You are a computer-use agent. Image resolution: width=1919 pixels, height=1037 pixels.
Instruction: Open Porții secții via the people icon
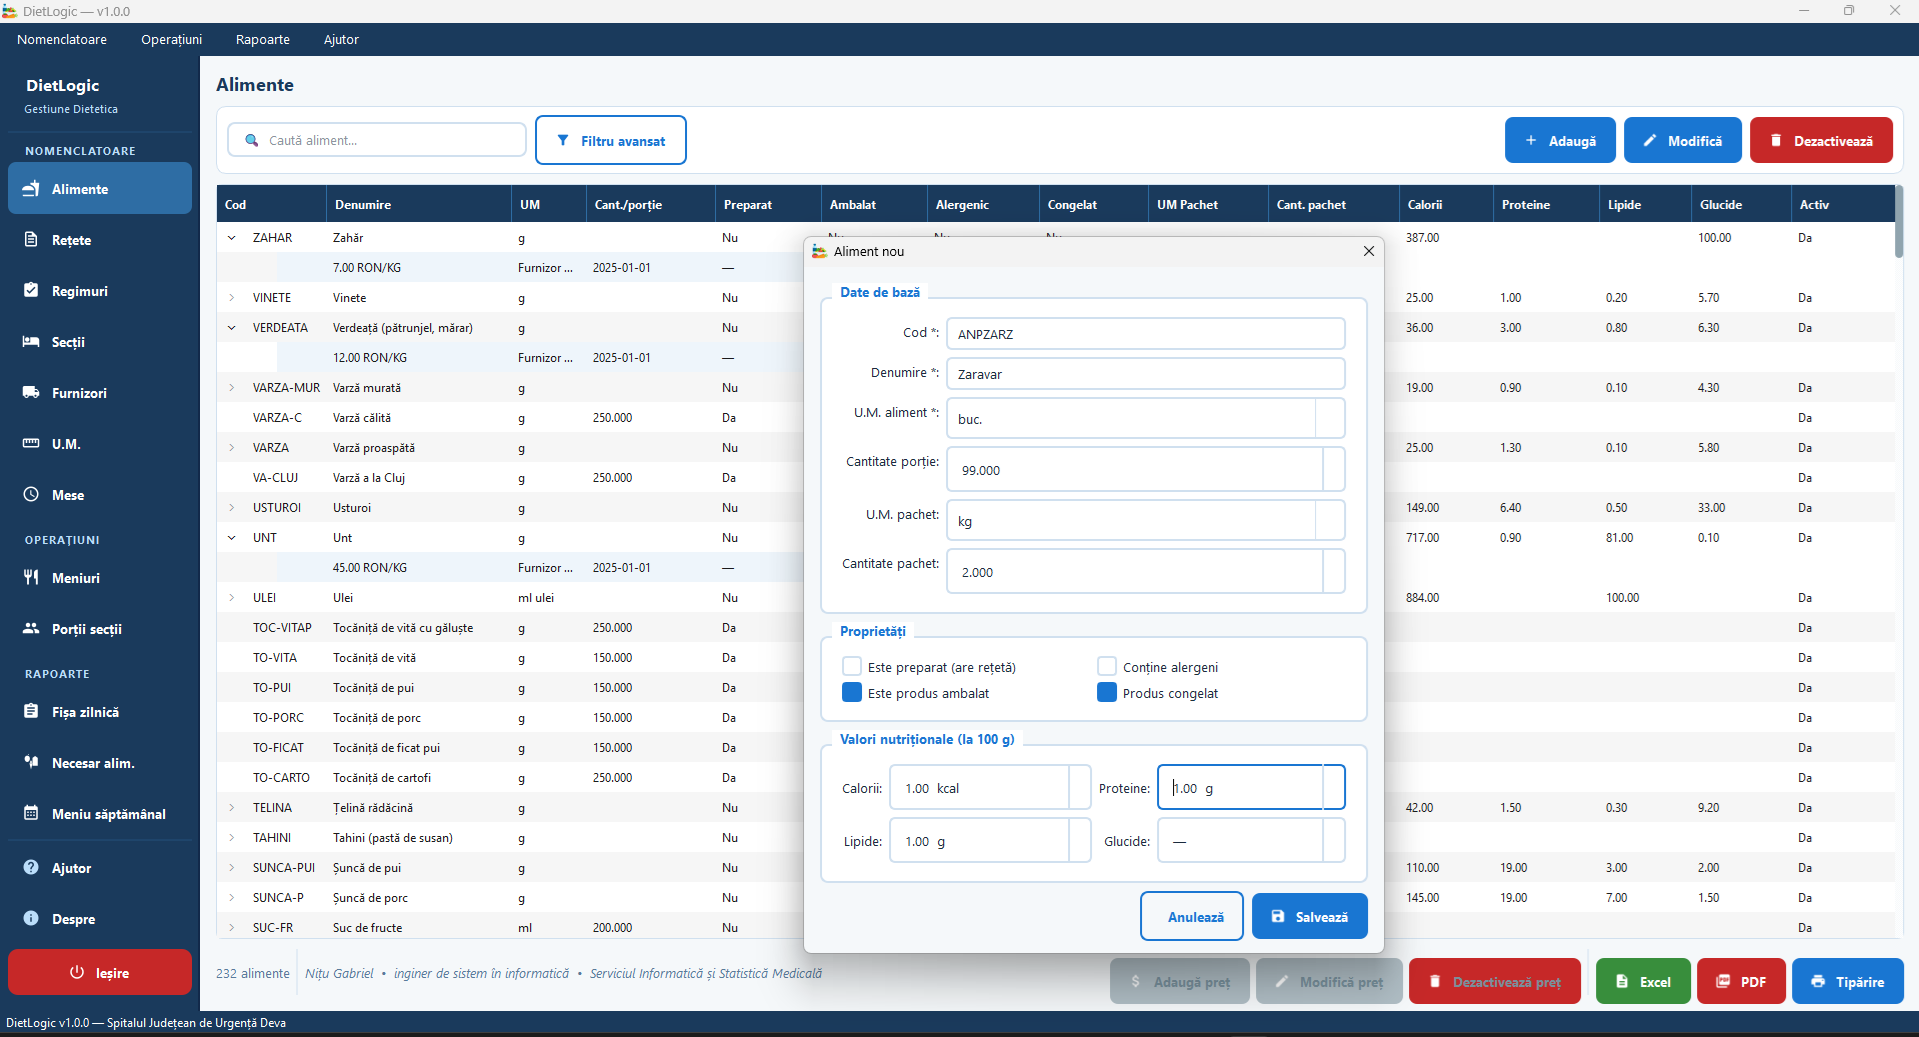[31, 629]
